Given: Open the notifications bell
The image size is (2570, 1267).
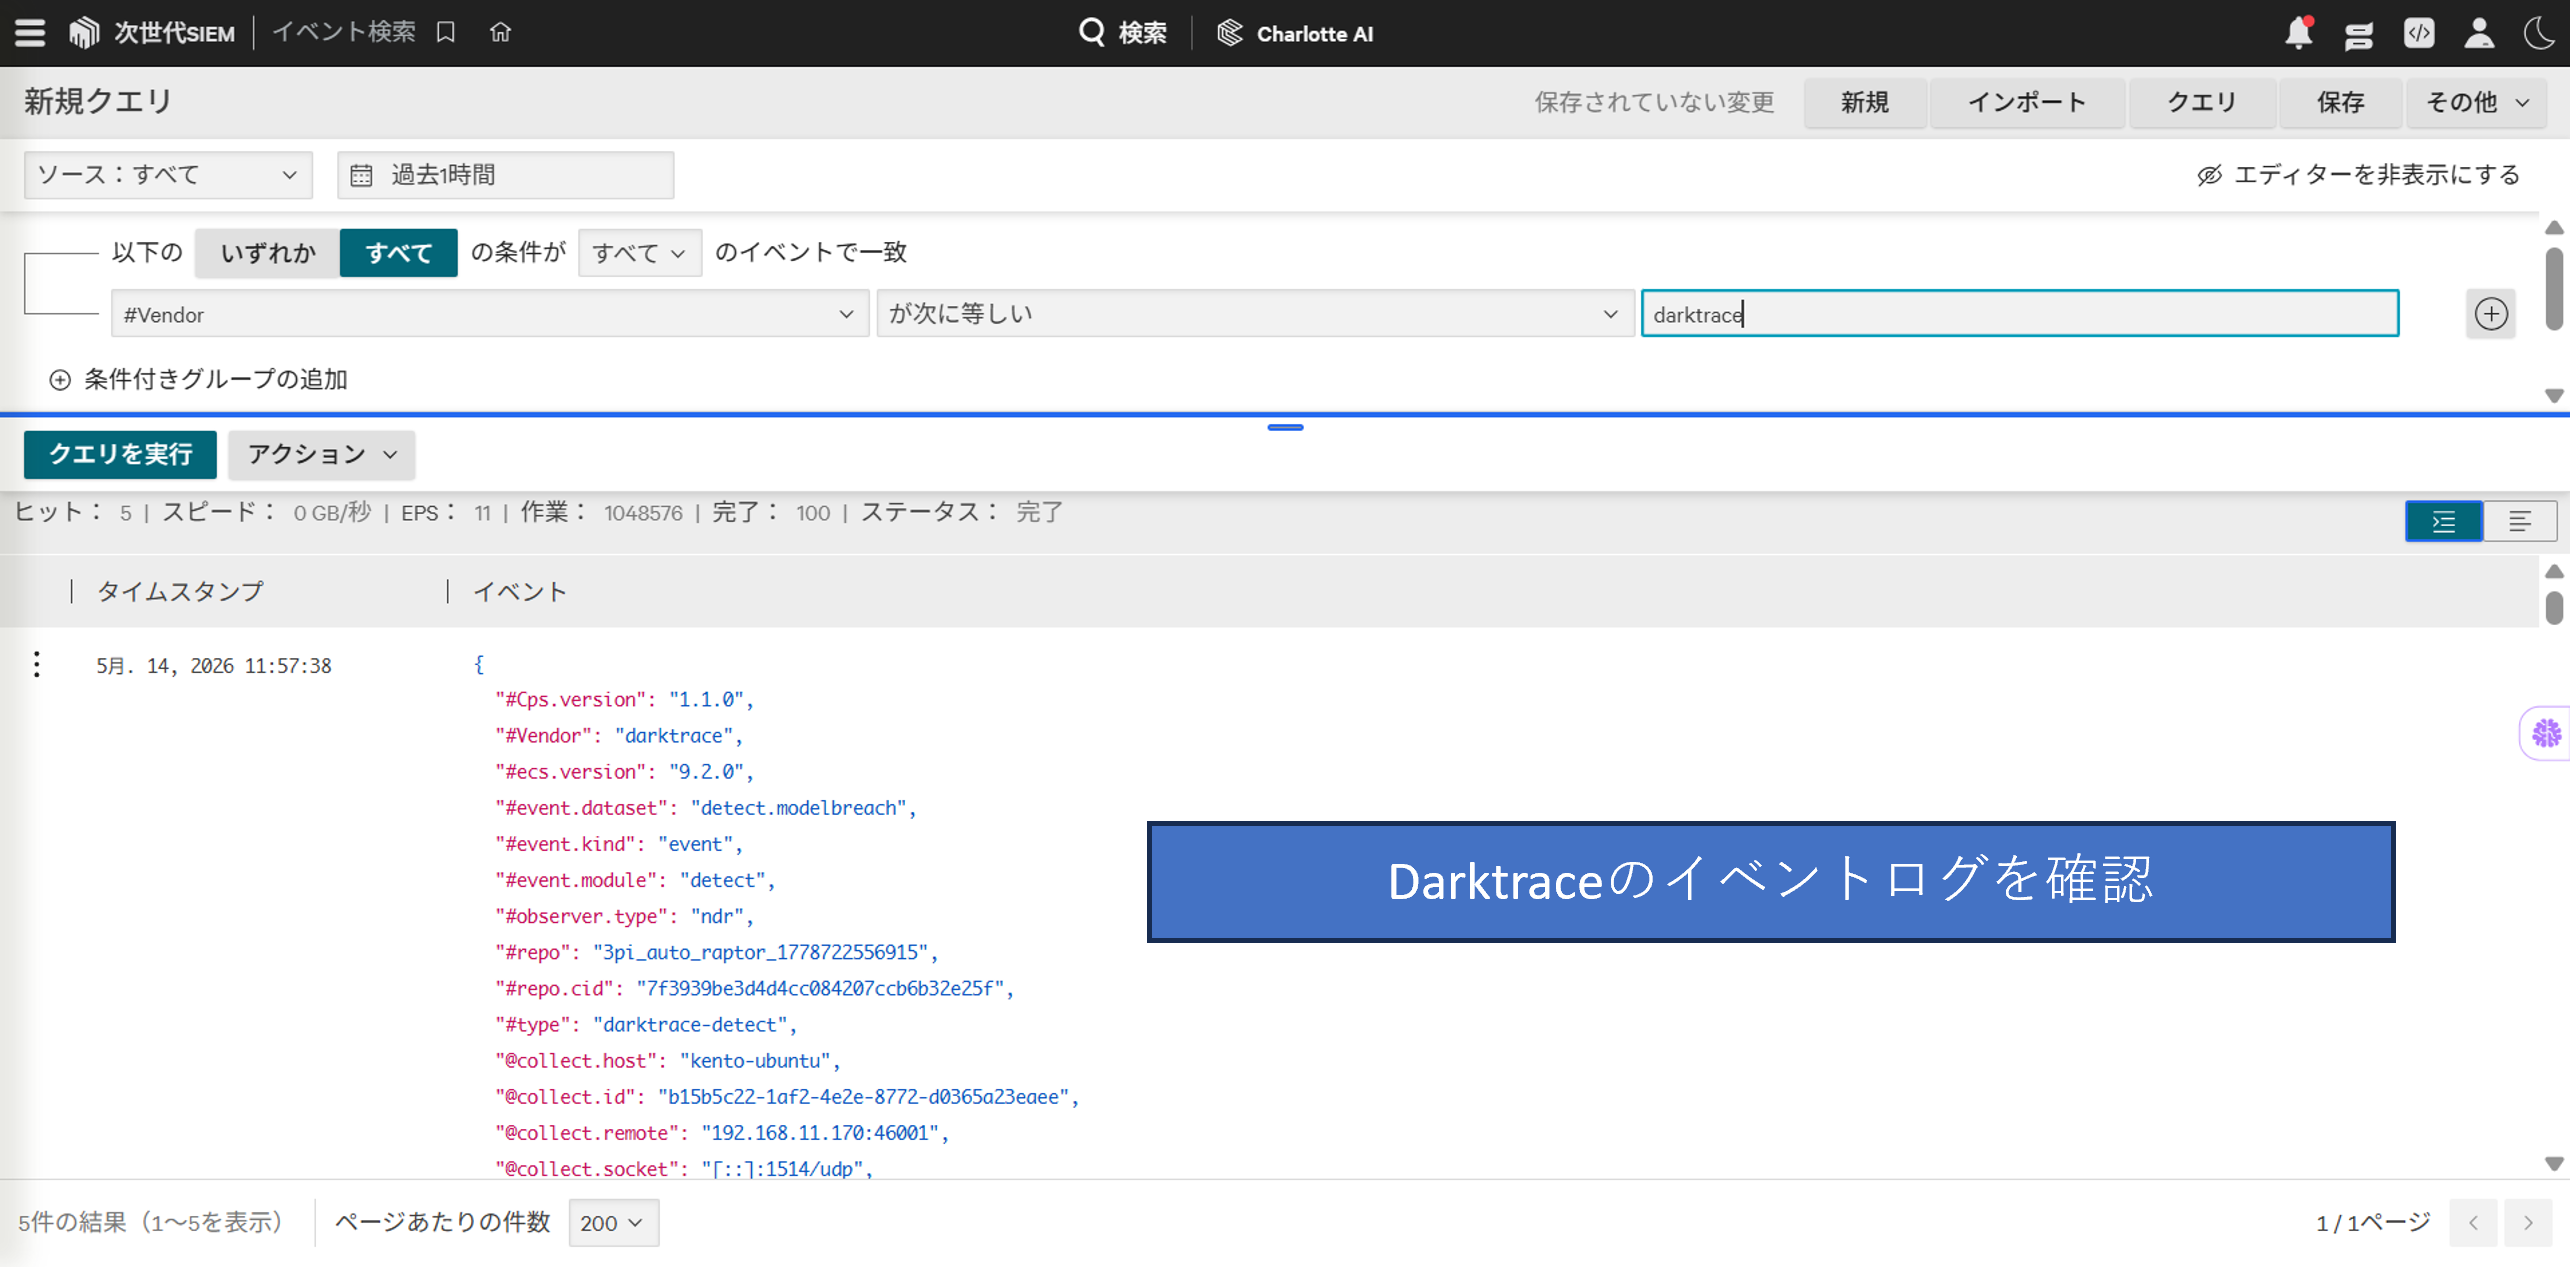Looking at the screenshot, I should (x=2298, y=33).
